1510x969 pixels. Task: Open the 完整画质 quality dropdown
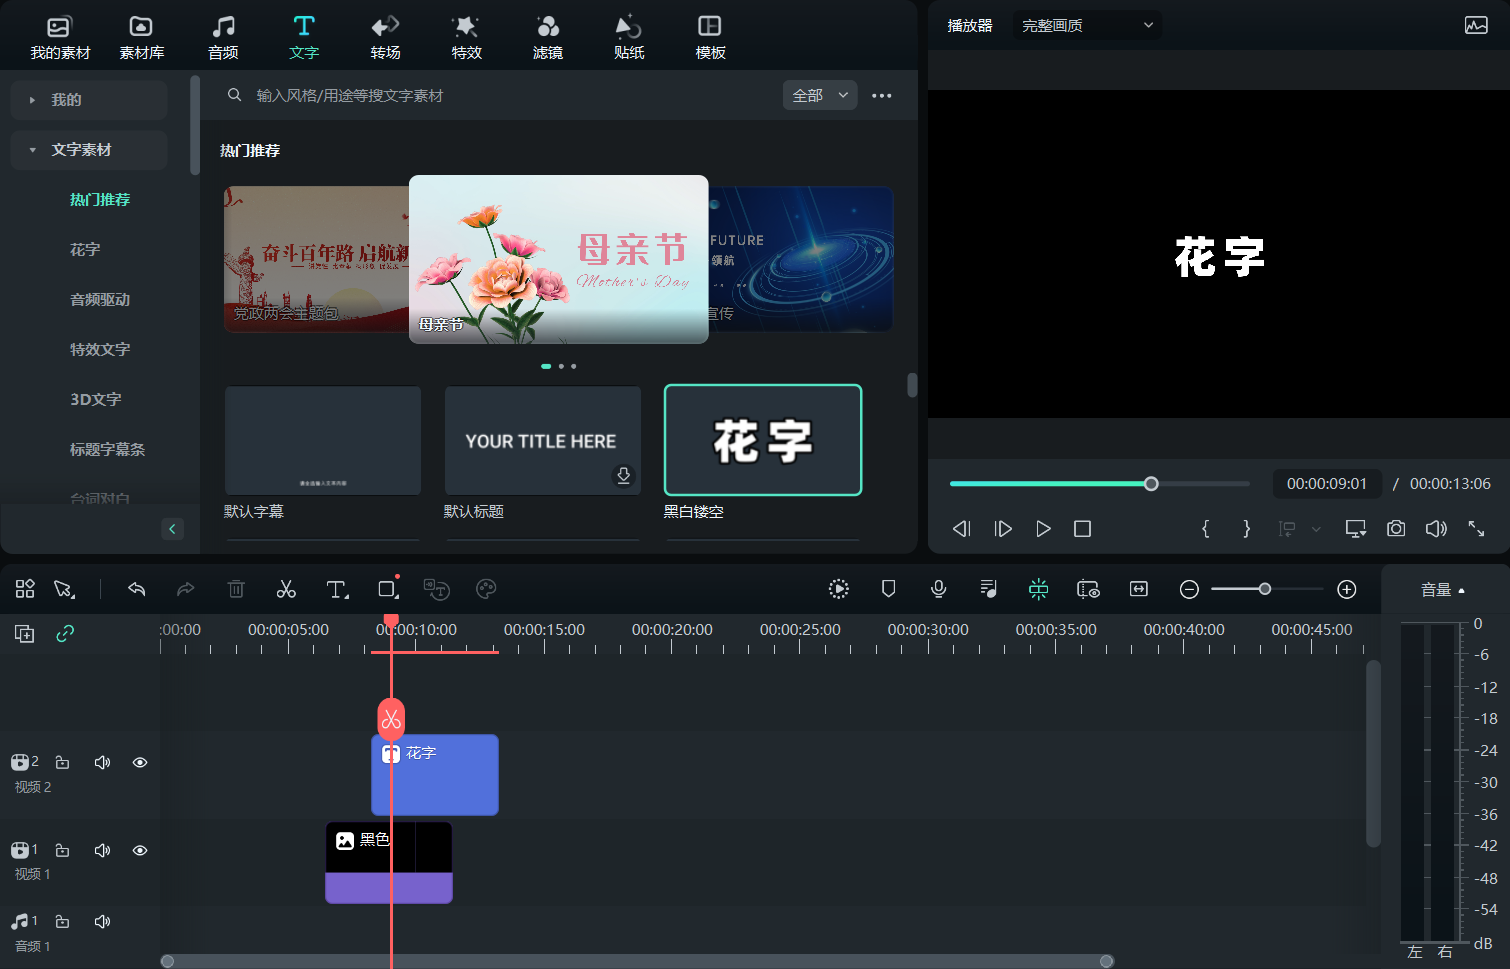tap(1087, 25)
